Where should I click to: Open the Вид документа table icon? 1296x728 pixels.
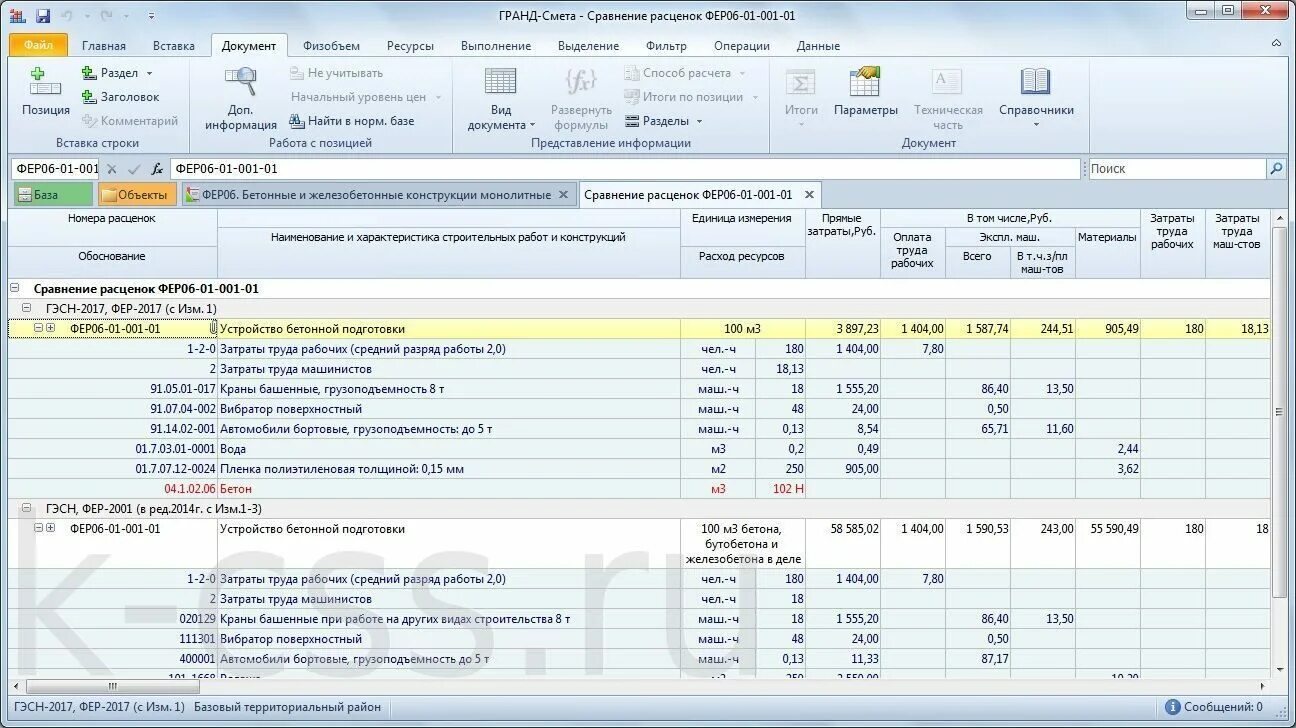[x=500, y=82]
